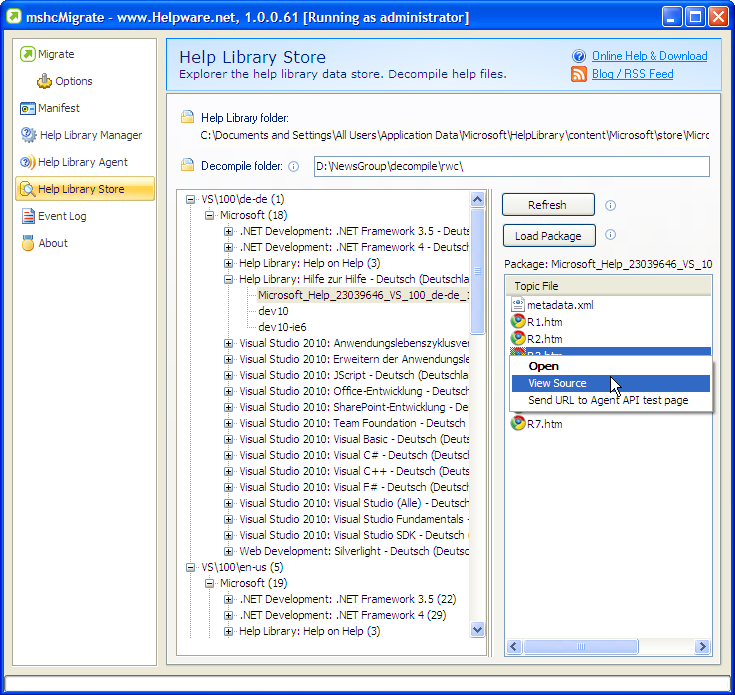Viewport: 735px width, 695px height.
Task: Click the Help Library Manager gear icon
Action: pos(29,135)
